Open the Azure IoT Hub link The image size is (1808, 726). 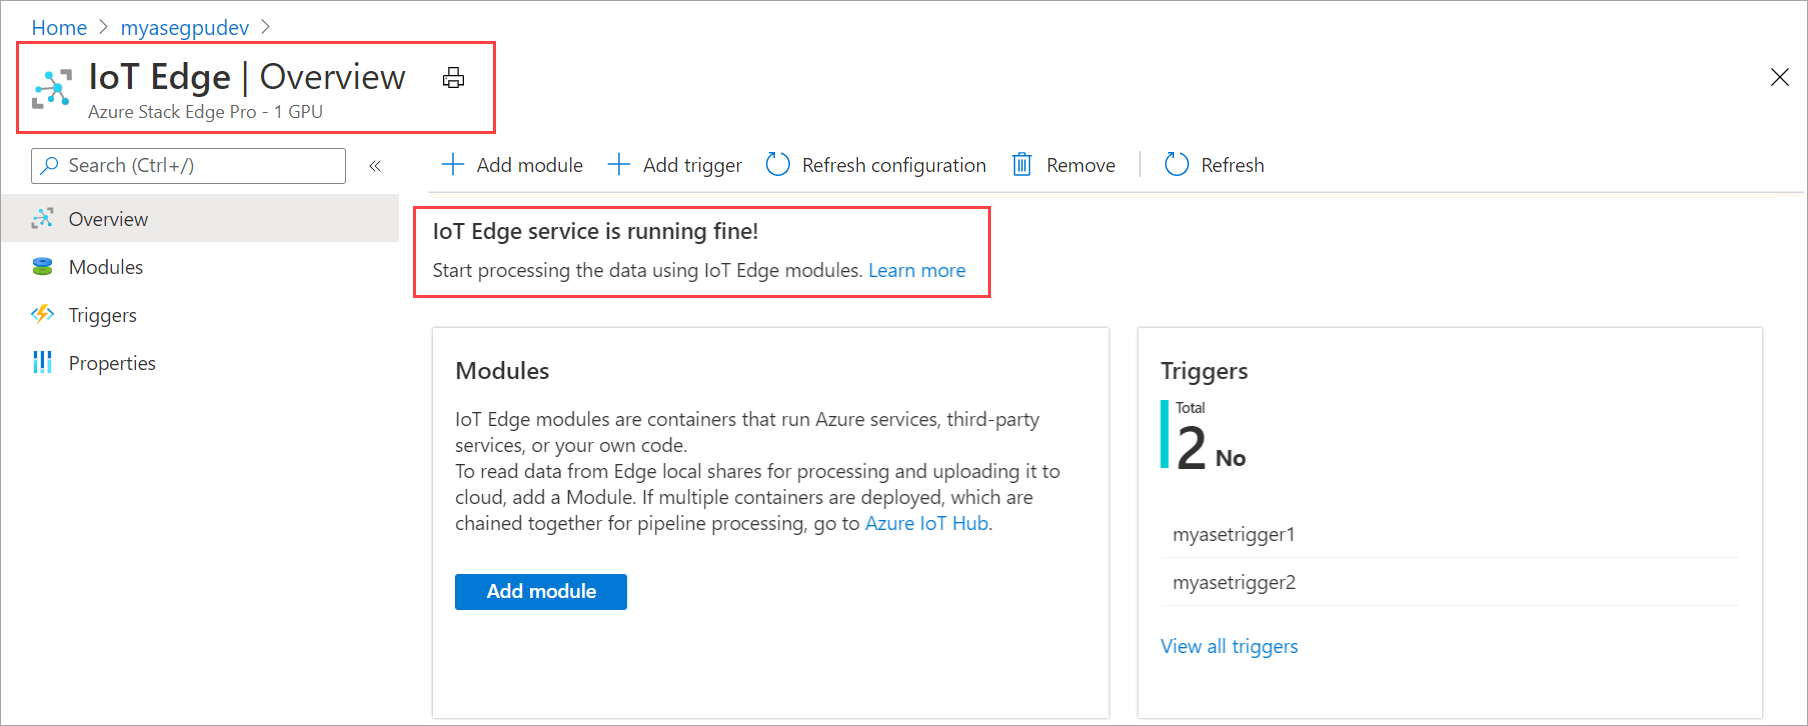click(x=927, y=523)
